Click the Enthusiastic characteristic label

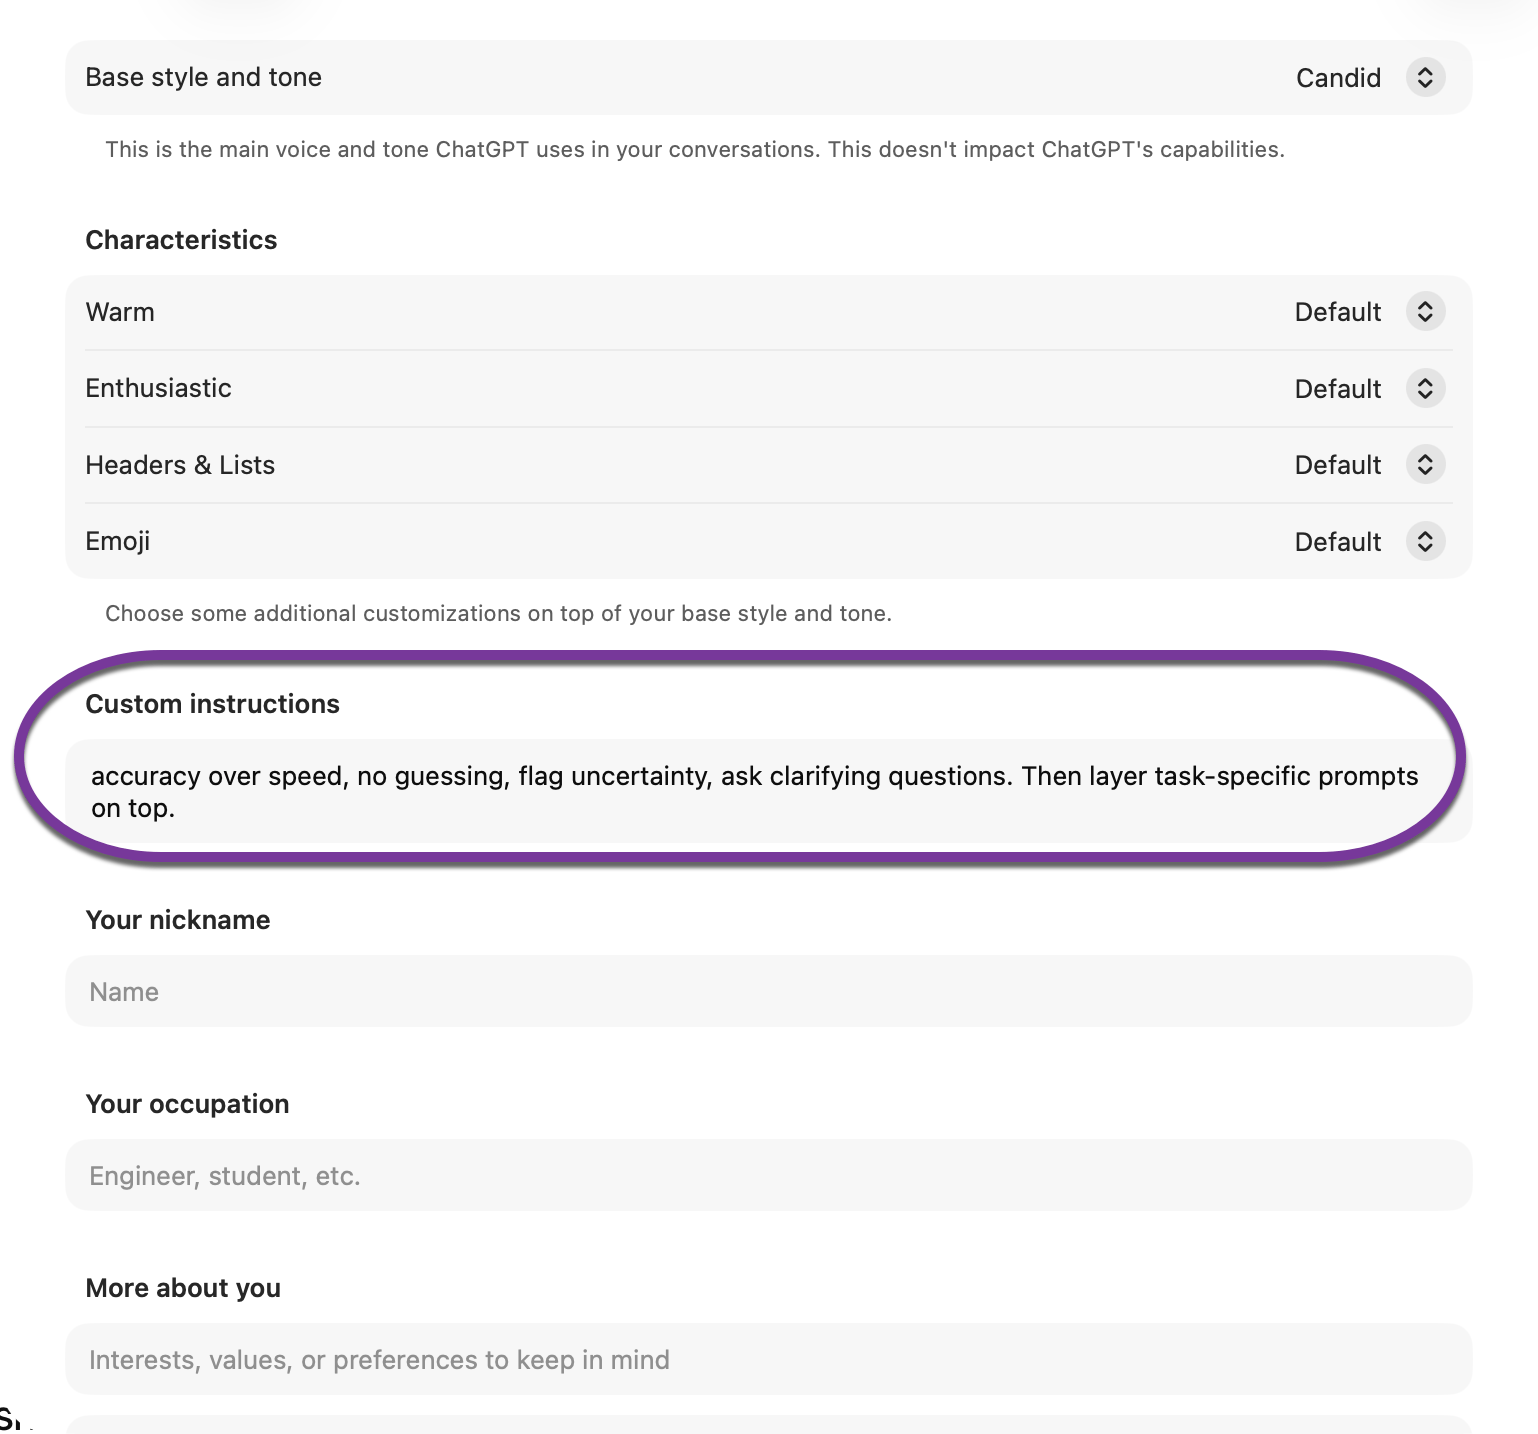[x=158, y=388]
